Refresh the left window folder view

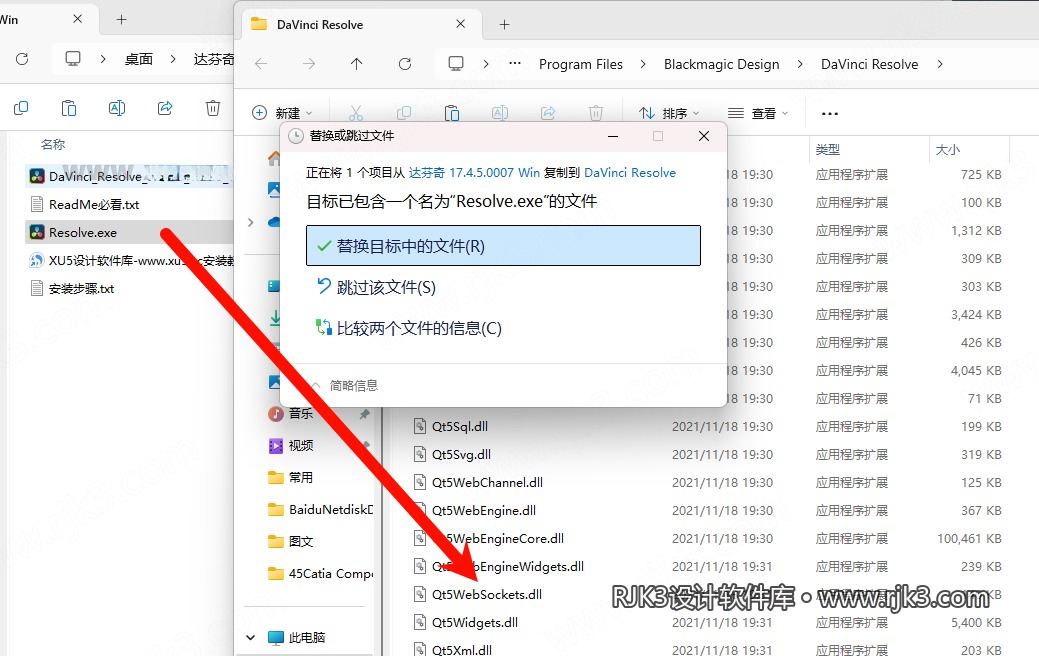[x=22, y=59]
